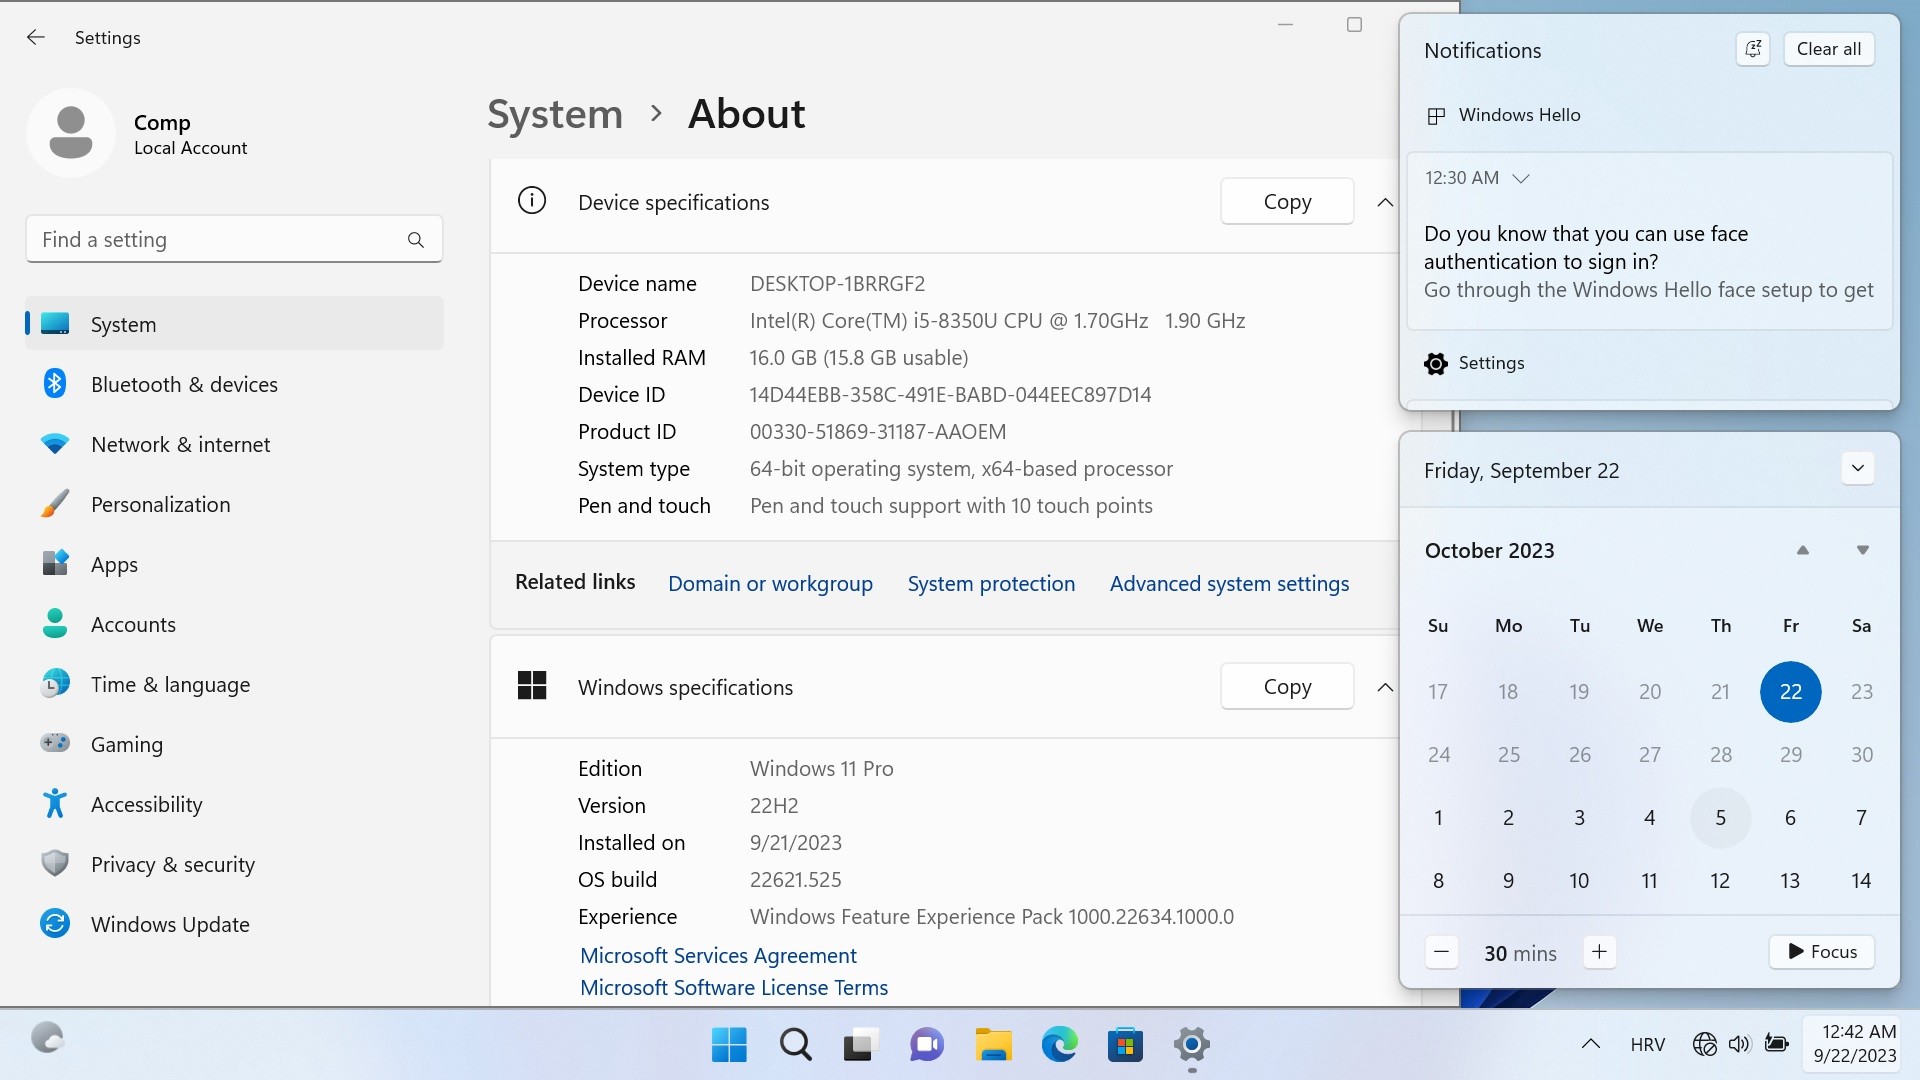
Task: Click the System breadcrumb in the header
Action: [555, 114]
